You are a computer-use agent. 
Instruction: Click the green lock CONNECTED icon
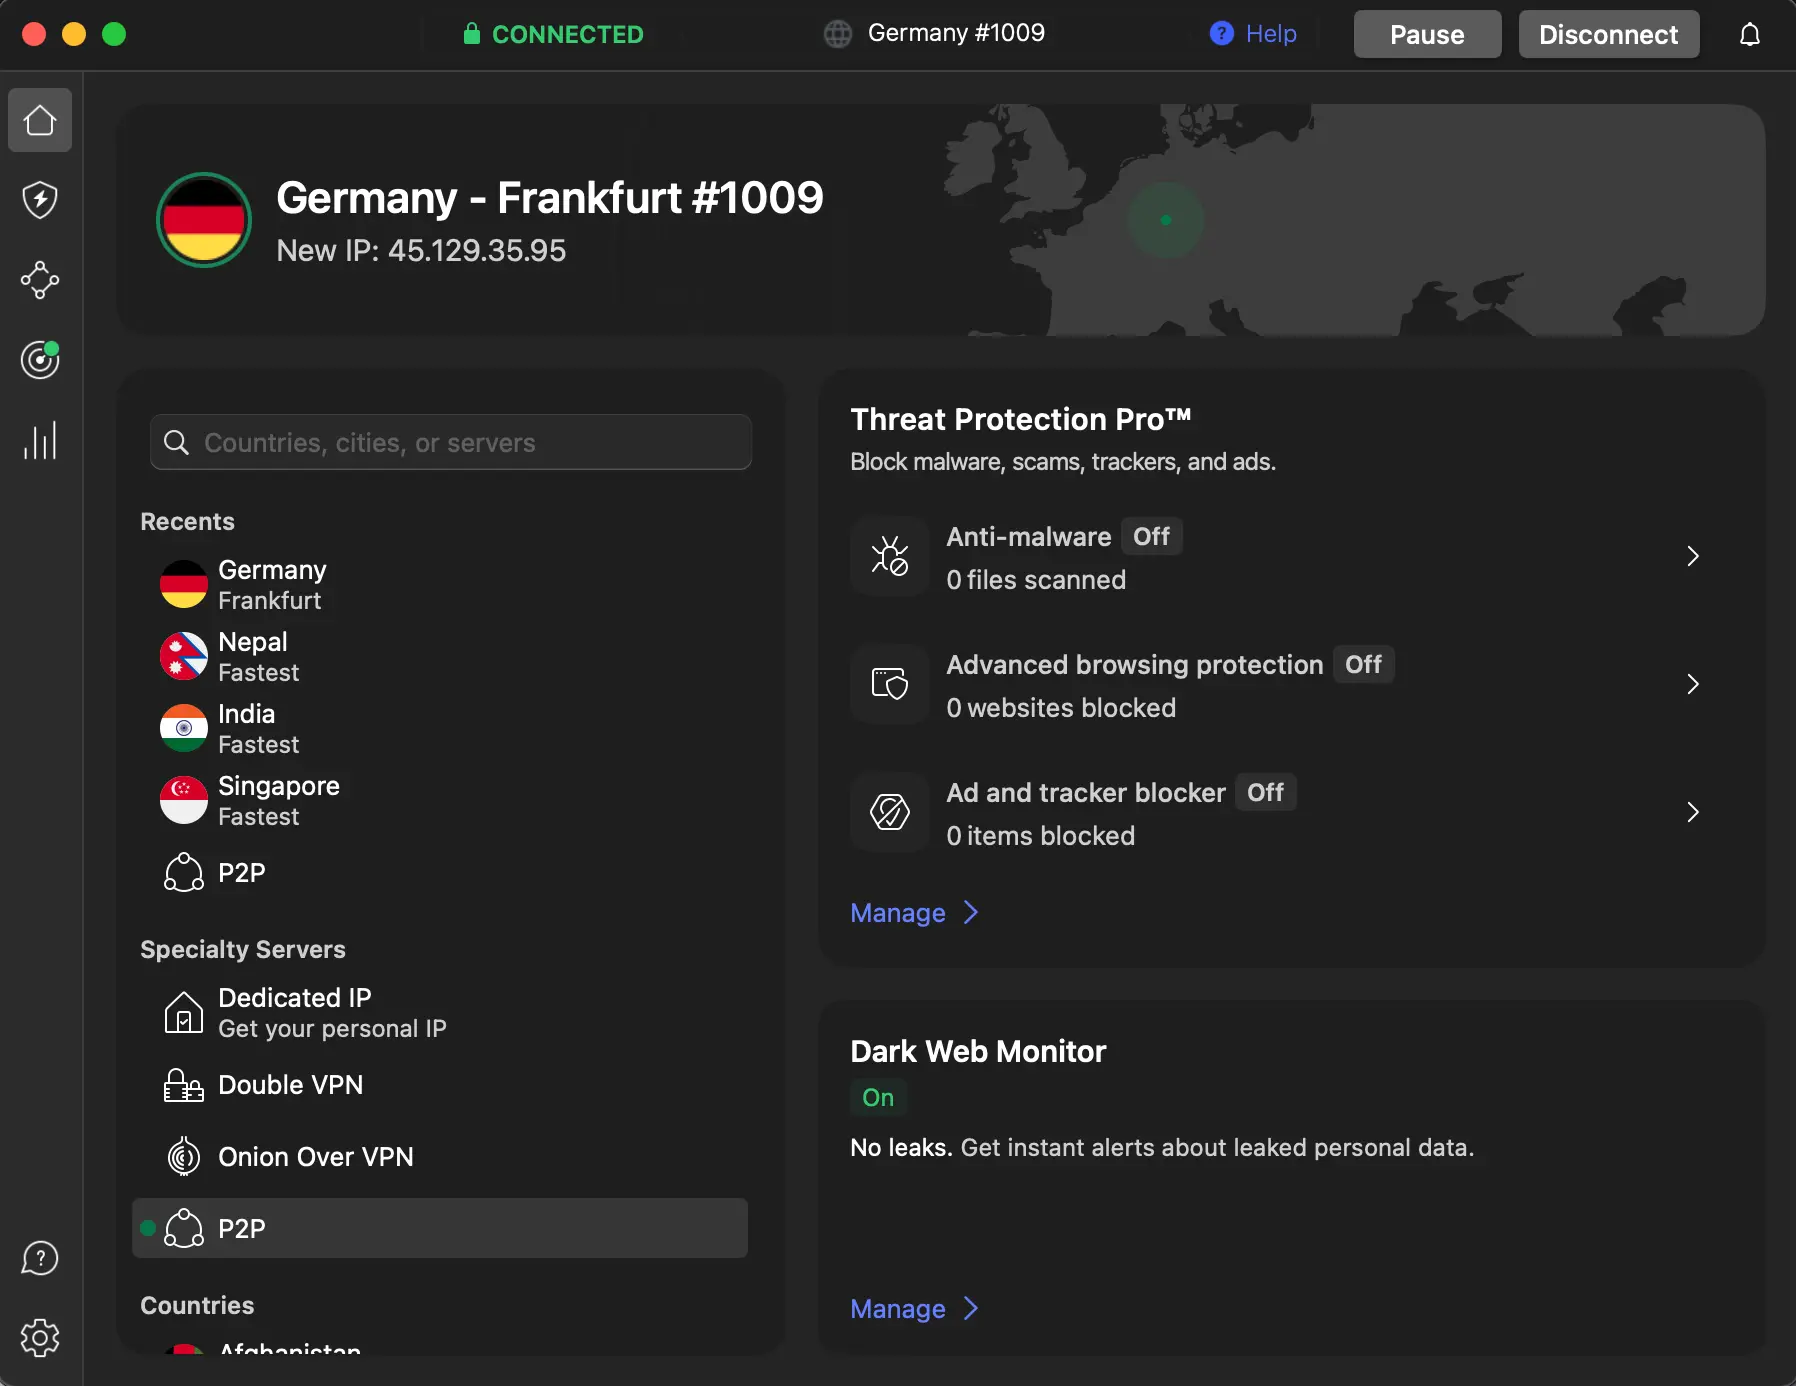click(x=471, y=34)
